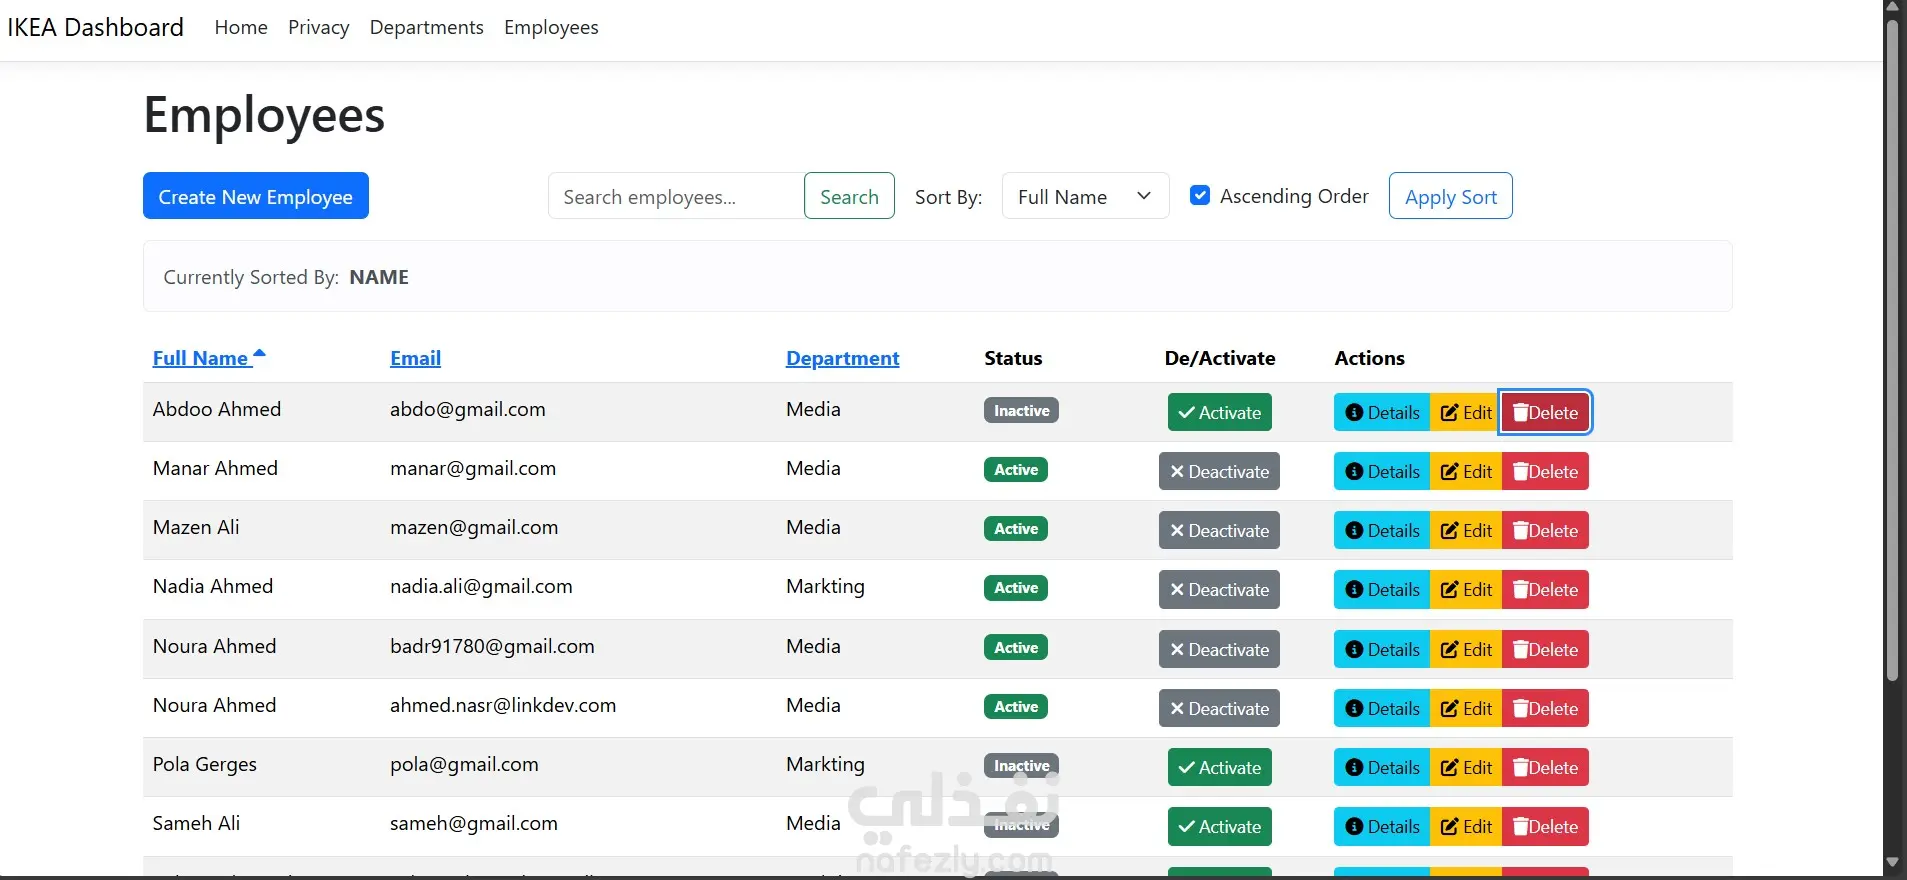Activate Abdoo Ahmed with the Activate toggle
Viewport: 1907px width, 880px height.
pyautogui.click(x=1219, y=412)
